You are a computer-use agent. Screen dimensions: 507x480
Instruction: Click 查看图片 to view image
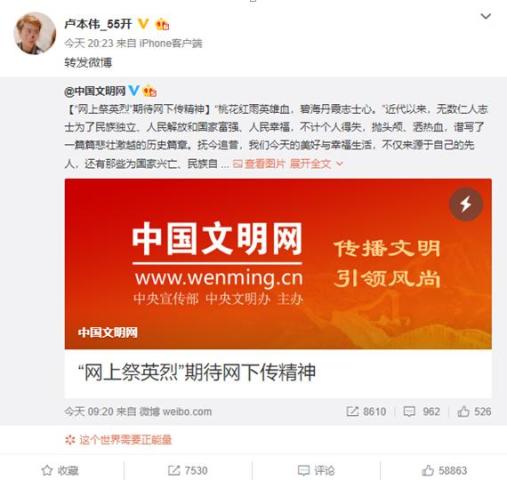click(259, 164)
